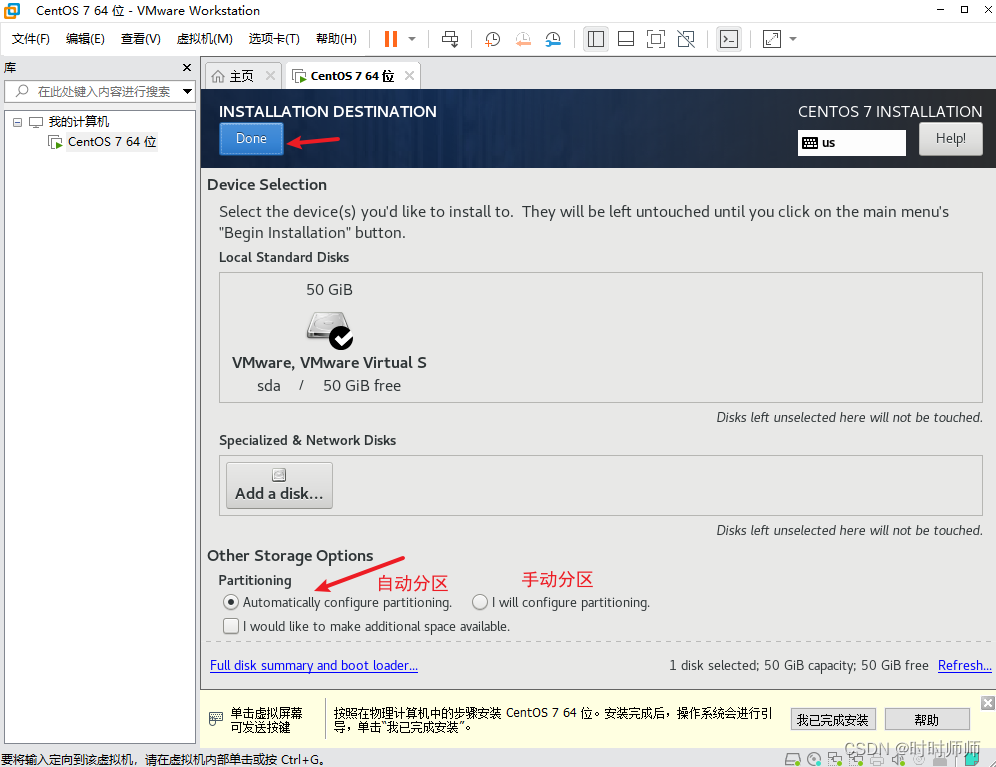The width and height of the screenshot is (996, 767).
Task: Click the console view icon
Action: [x=729, y=39]
